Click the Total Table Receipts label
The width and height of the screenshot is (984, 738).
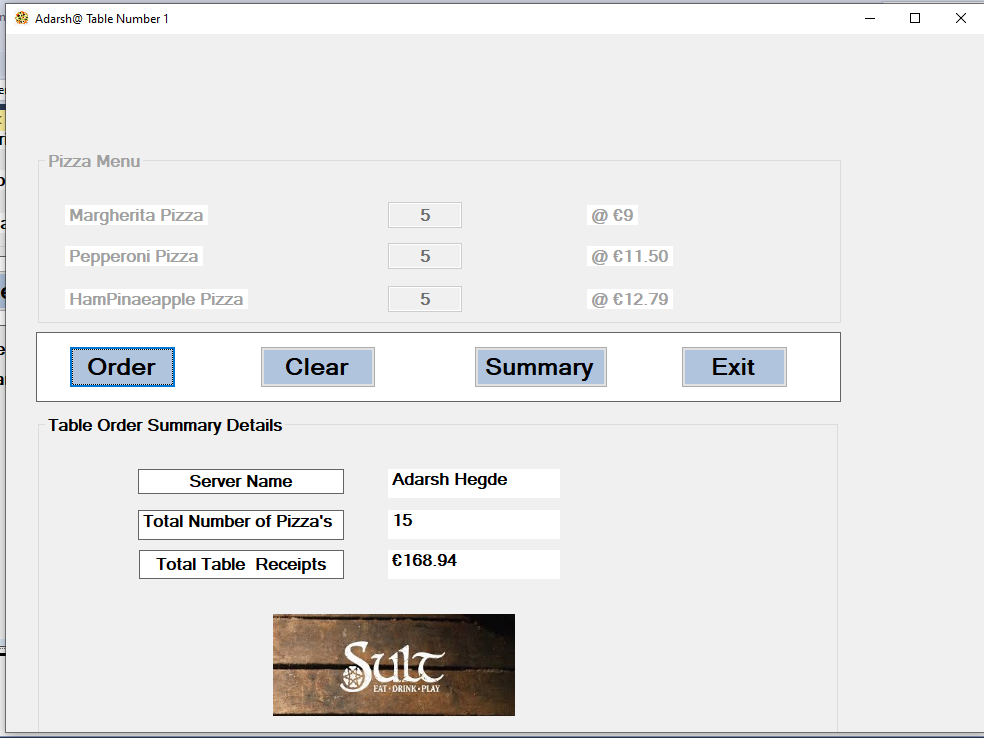(x=240, y=563)
